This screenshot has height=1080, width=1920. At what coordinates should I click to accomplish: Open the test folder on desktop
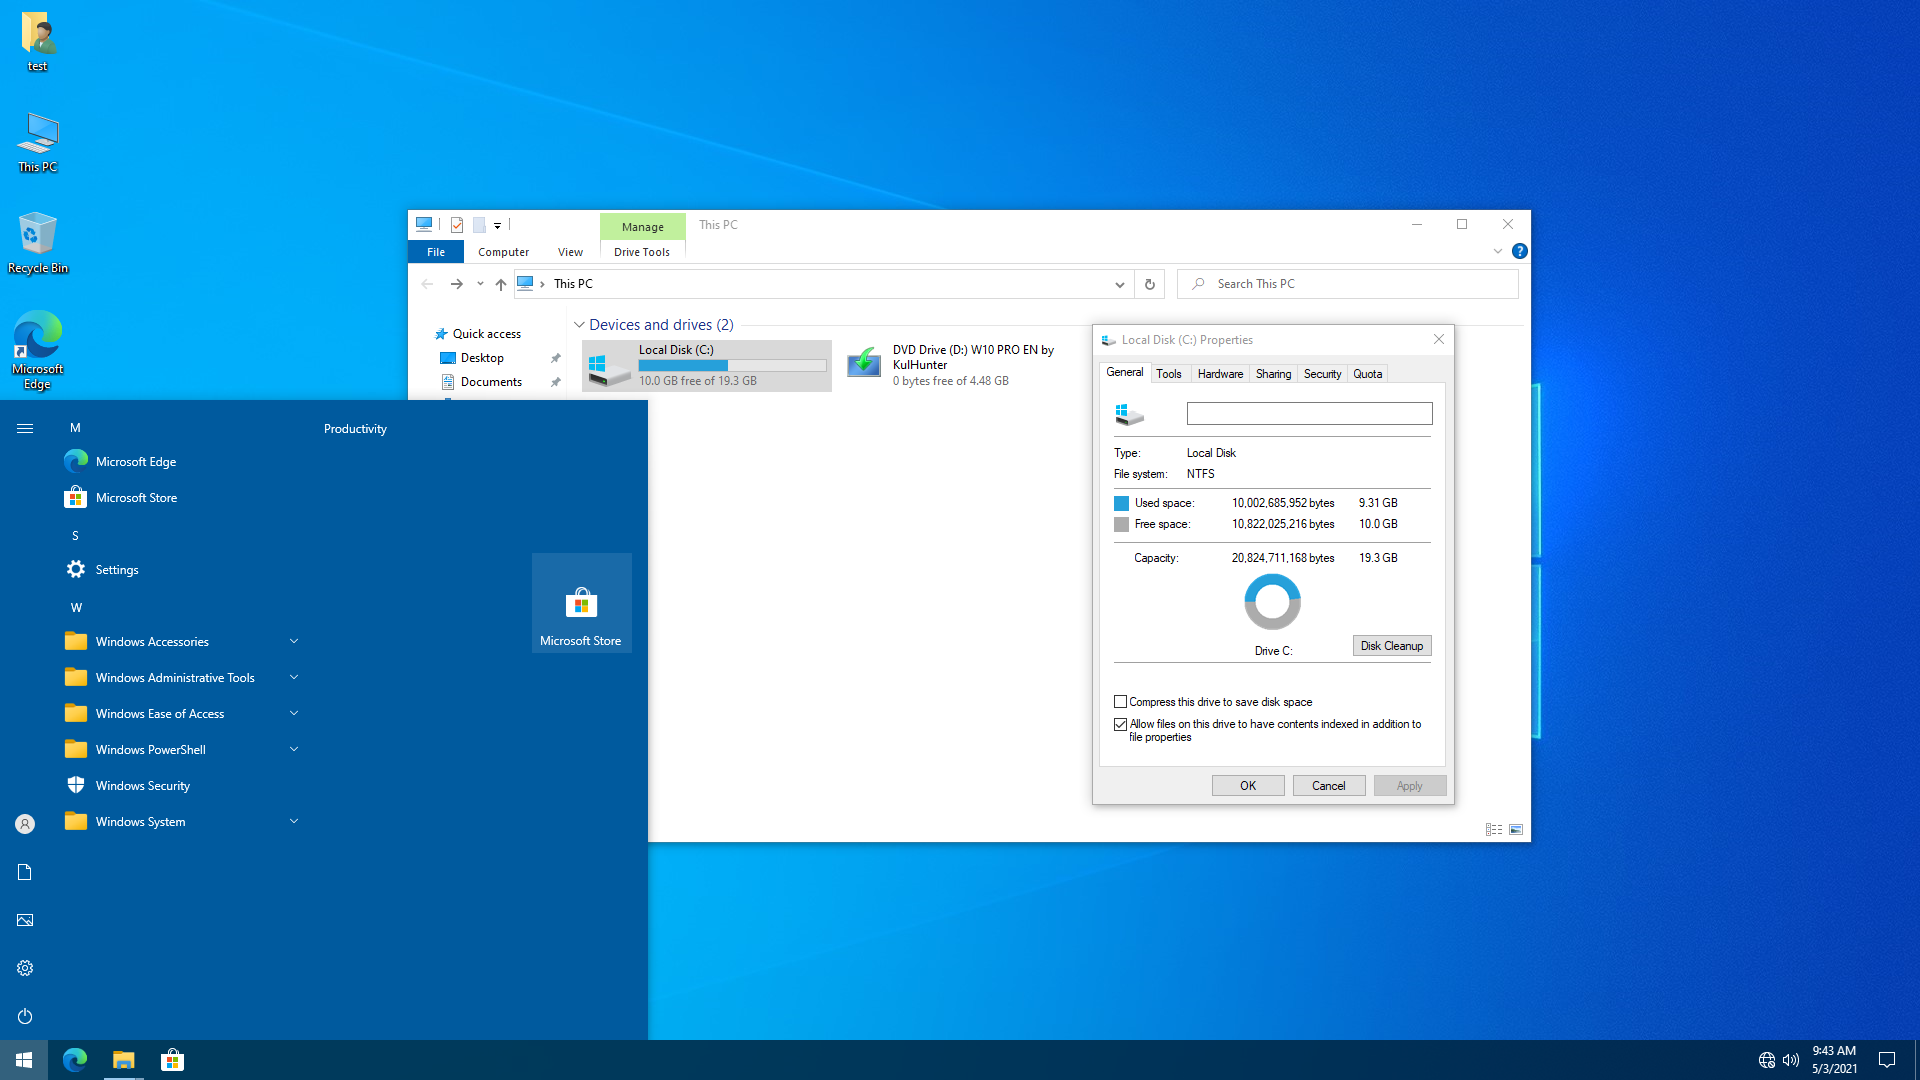pos(38,42)
